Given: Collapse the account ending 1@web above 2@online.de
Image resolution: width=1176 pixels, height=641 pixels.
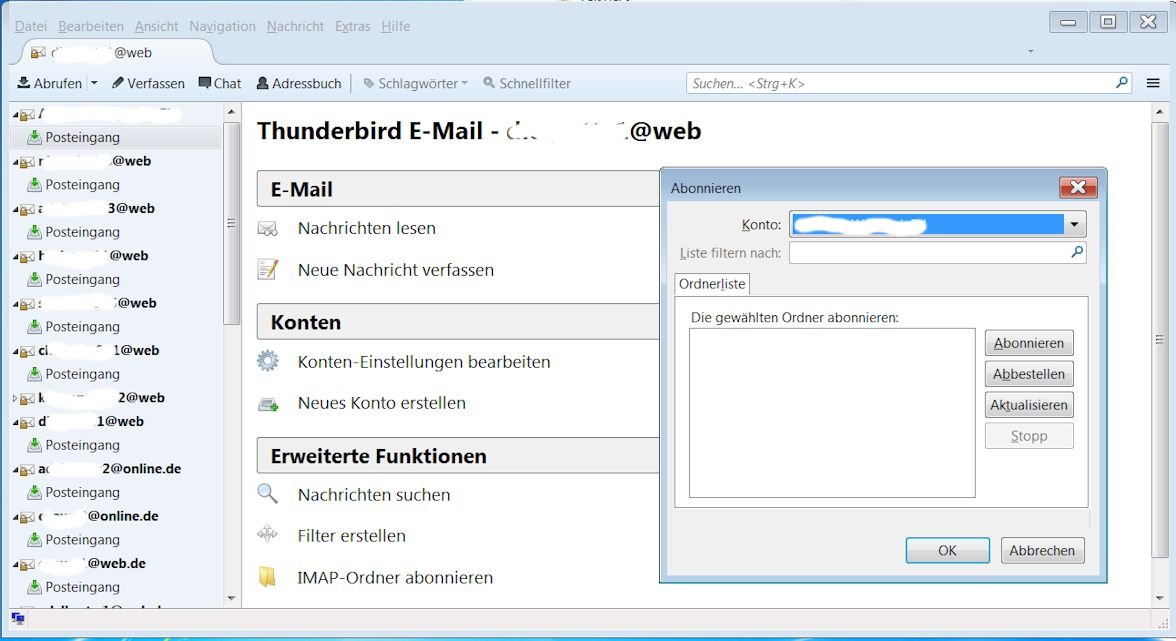Looking at the screenshot, I should tap(16, 422).
